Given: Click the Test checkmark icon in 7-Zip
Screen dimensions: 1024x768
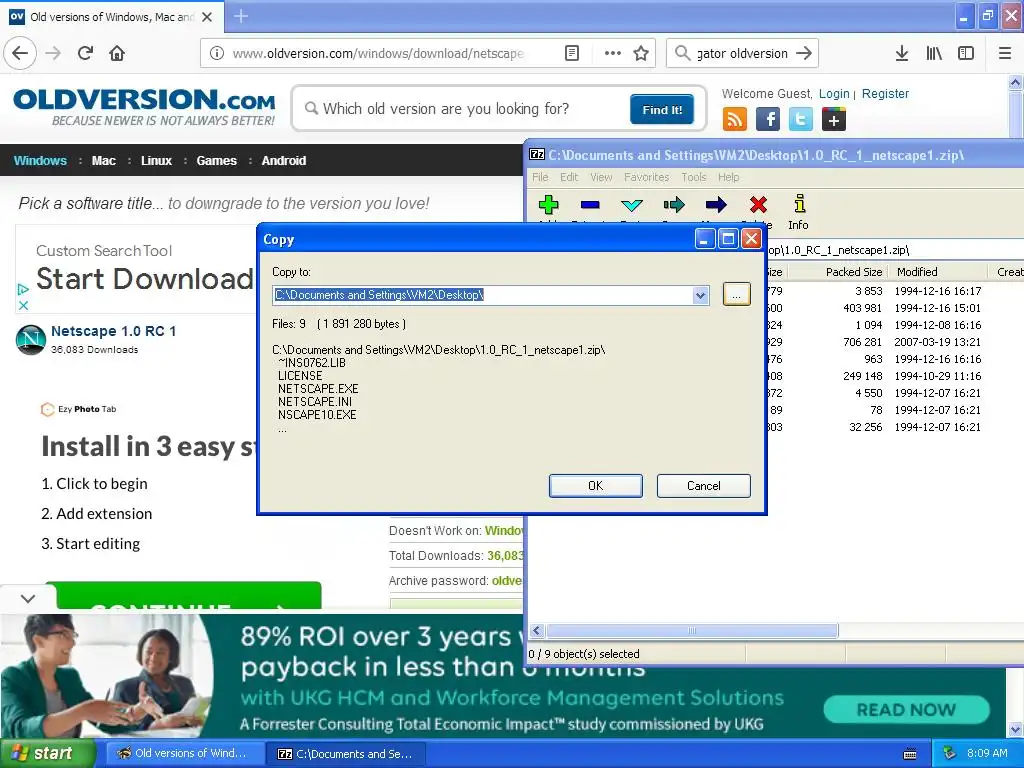Looking at the screenshot, I should click(x=632, y=205).
